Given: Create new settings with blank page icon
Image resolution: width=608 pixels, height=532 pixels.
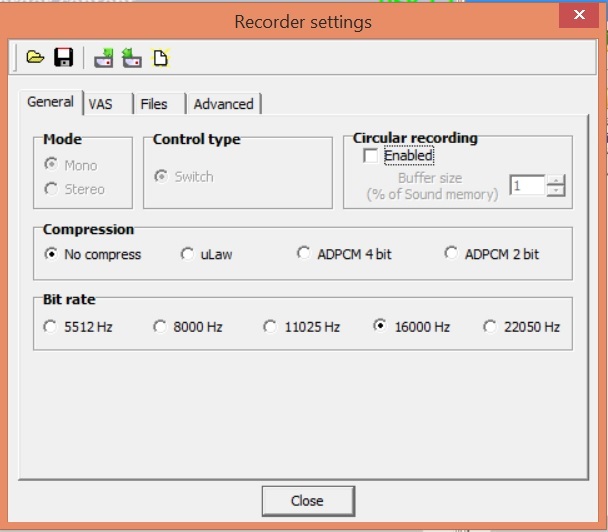Looking at the screenshot, I should coord(160,58).
